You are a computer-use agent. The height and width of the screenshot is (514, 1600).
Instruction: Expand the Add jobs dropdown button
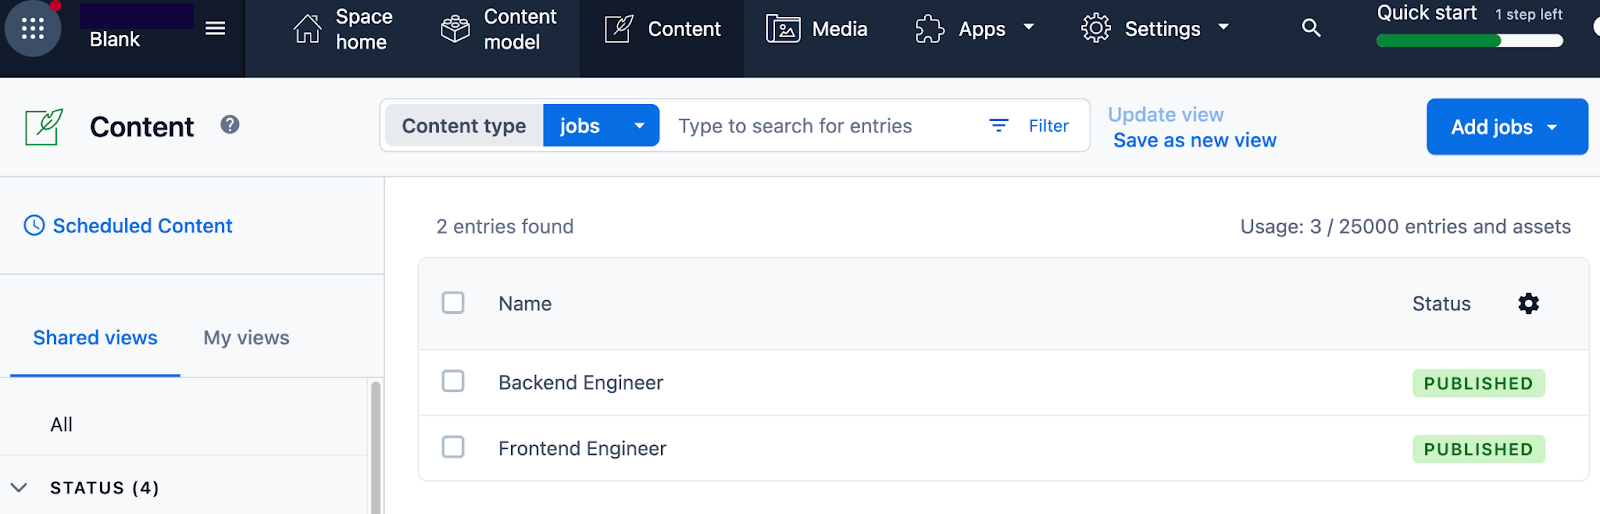point(1506,127)
